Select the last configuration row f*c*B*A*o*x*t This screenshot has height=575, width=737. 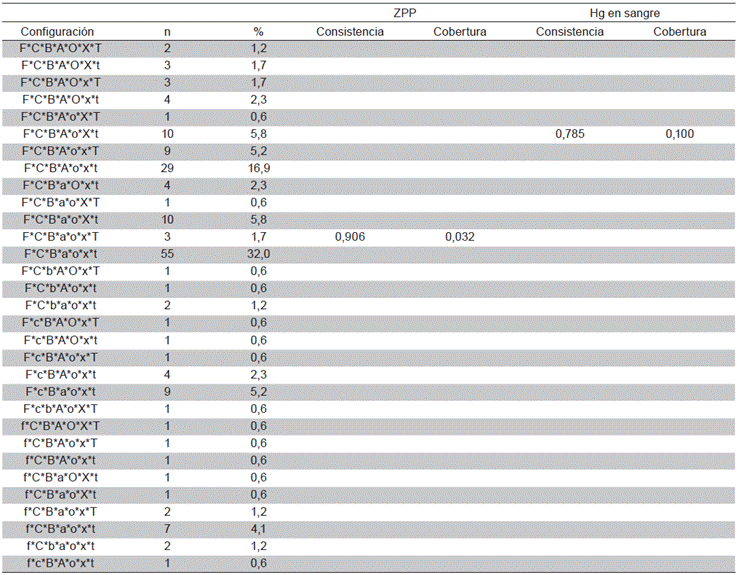pos(60,563)
